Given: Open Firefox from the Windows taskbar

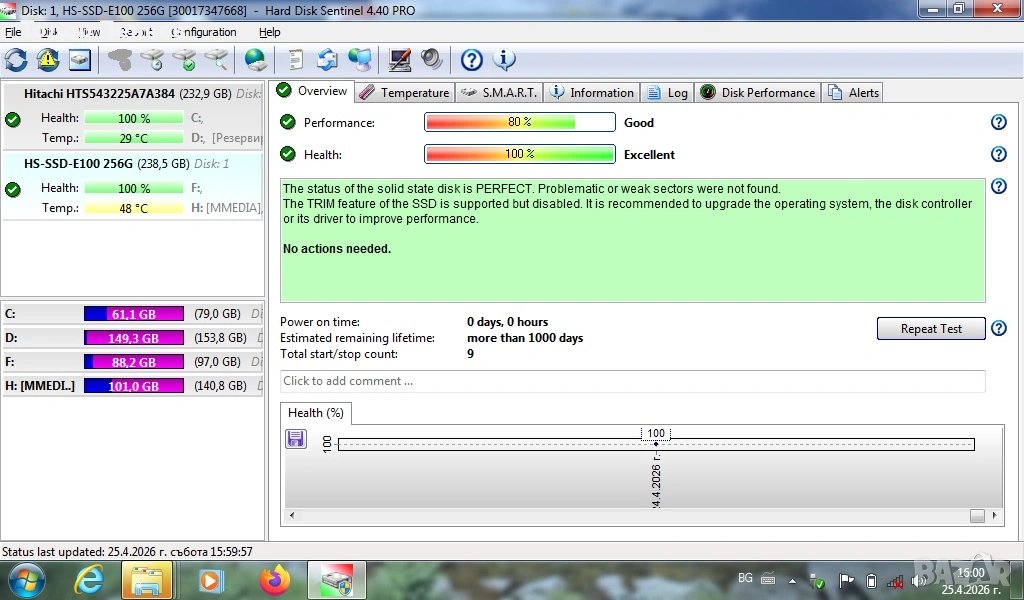Looking at the screenshot, I should pos(274,579).
